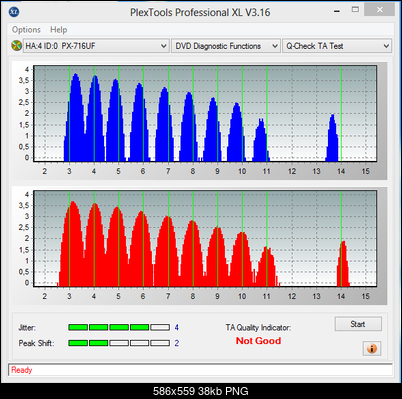Click the Jitter score value 4
402x399 pixels.
177,328
